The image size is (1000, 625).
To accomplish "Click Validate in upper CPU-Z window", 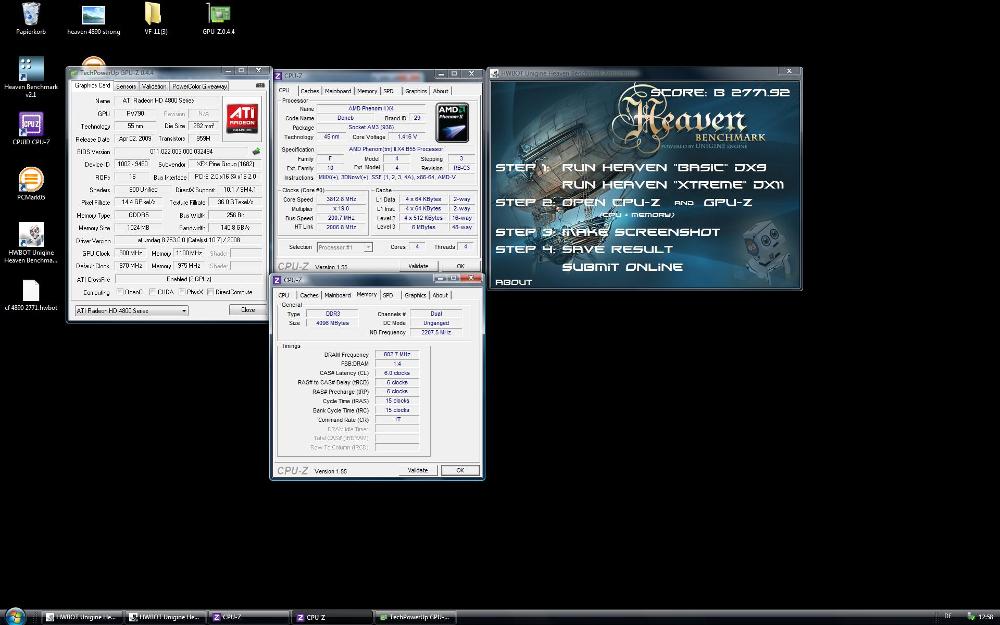I will 418,266.
